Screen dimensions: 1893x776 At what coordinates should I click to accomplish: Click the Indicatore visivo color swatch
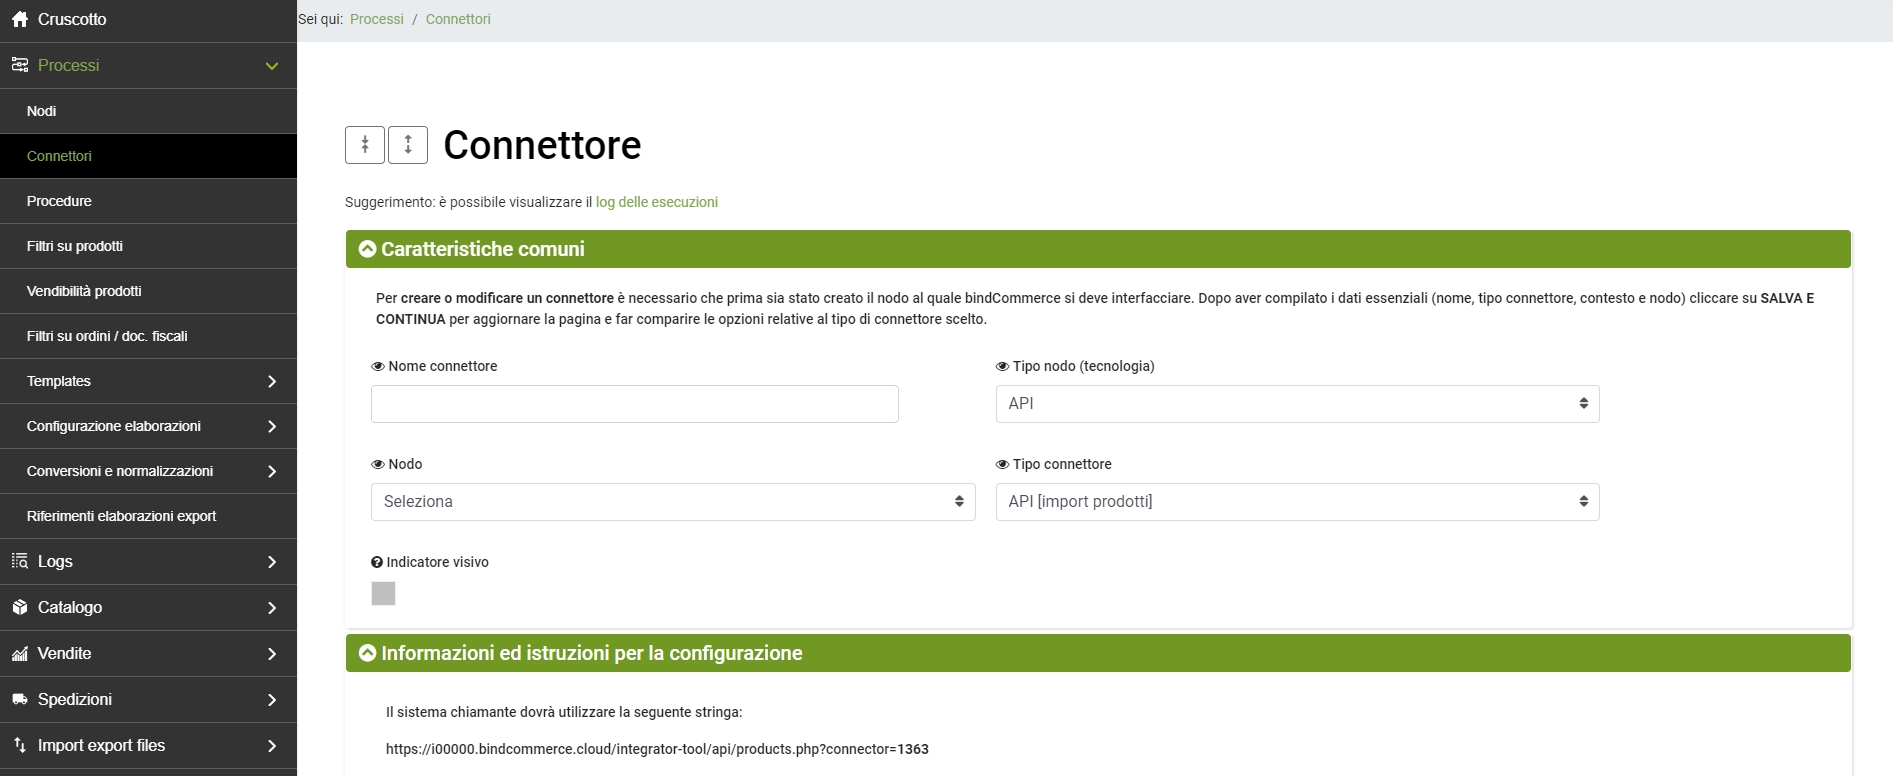tap(383, 594)
